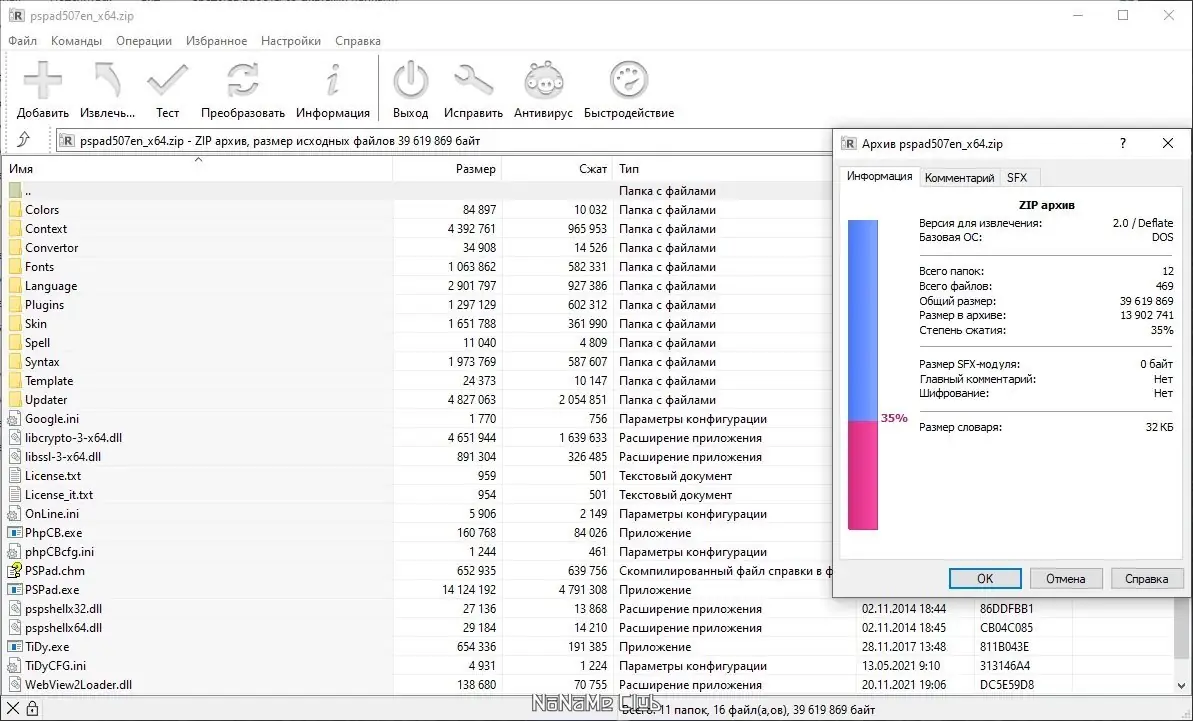Click the lock icon in status bar

(x=32, y=709)
